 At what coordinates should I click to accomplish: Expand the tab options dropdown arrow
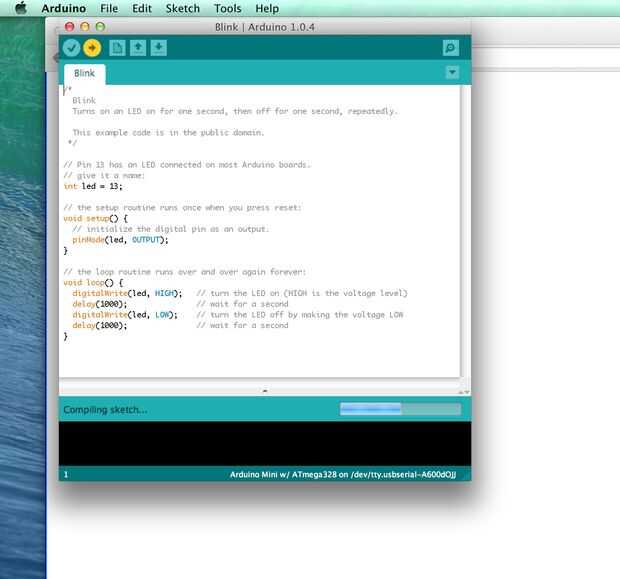(x=452, y=72)
